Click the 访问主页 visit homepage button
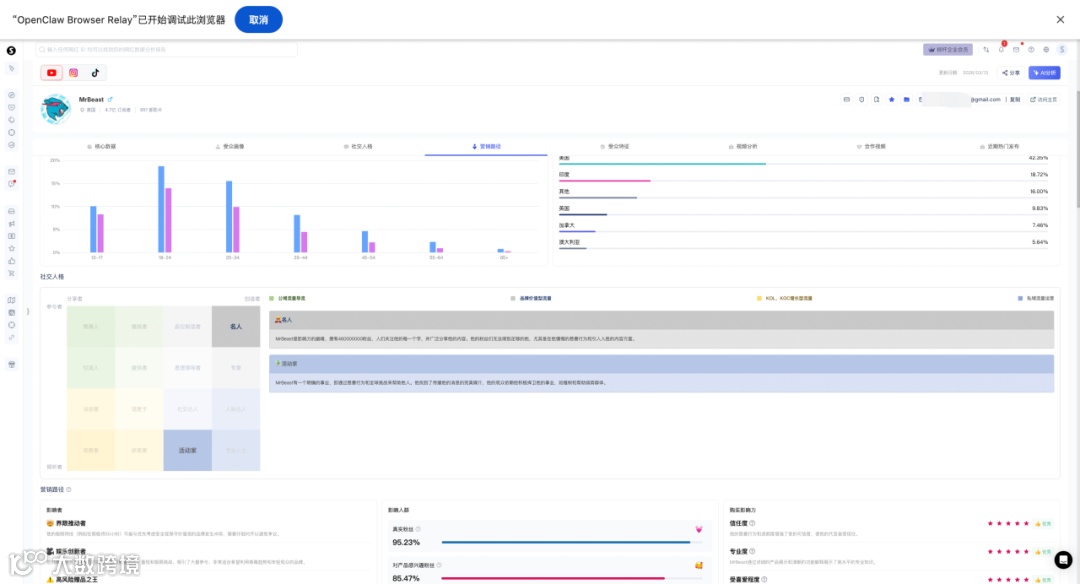Viewport: 1080px width, 584px height. click(x=1043, y=99)
